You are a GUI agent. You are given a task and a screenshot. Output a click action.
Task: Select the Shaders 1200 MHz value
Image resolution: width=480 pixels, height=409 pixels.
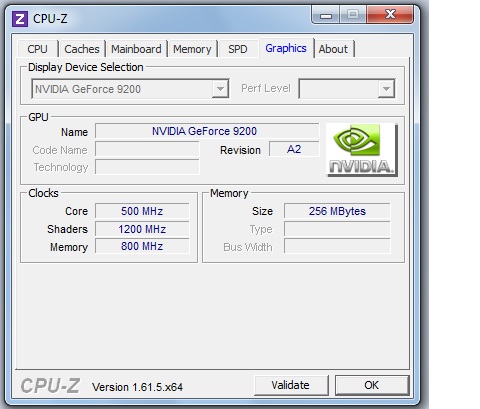click(142, 229)
